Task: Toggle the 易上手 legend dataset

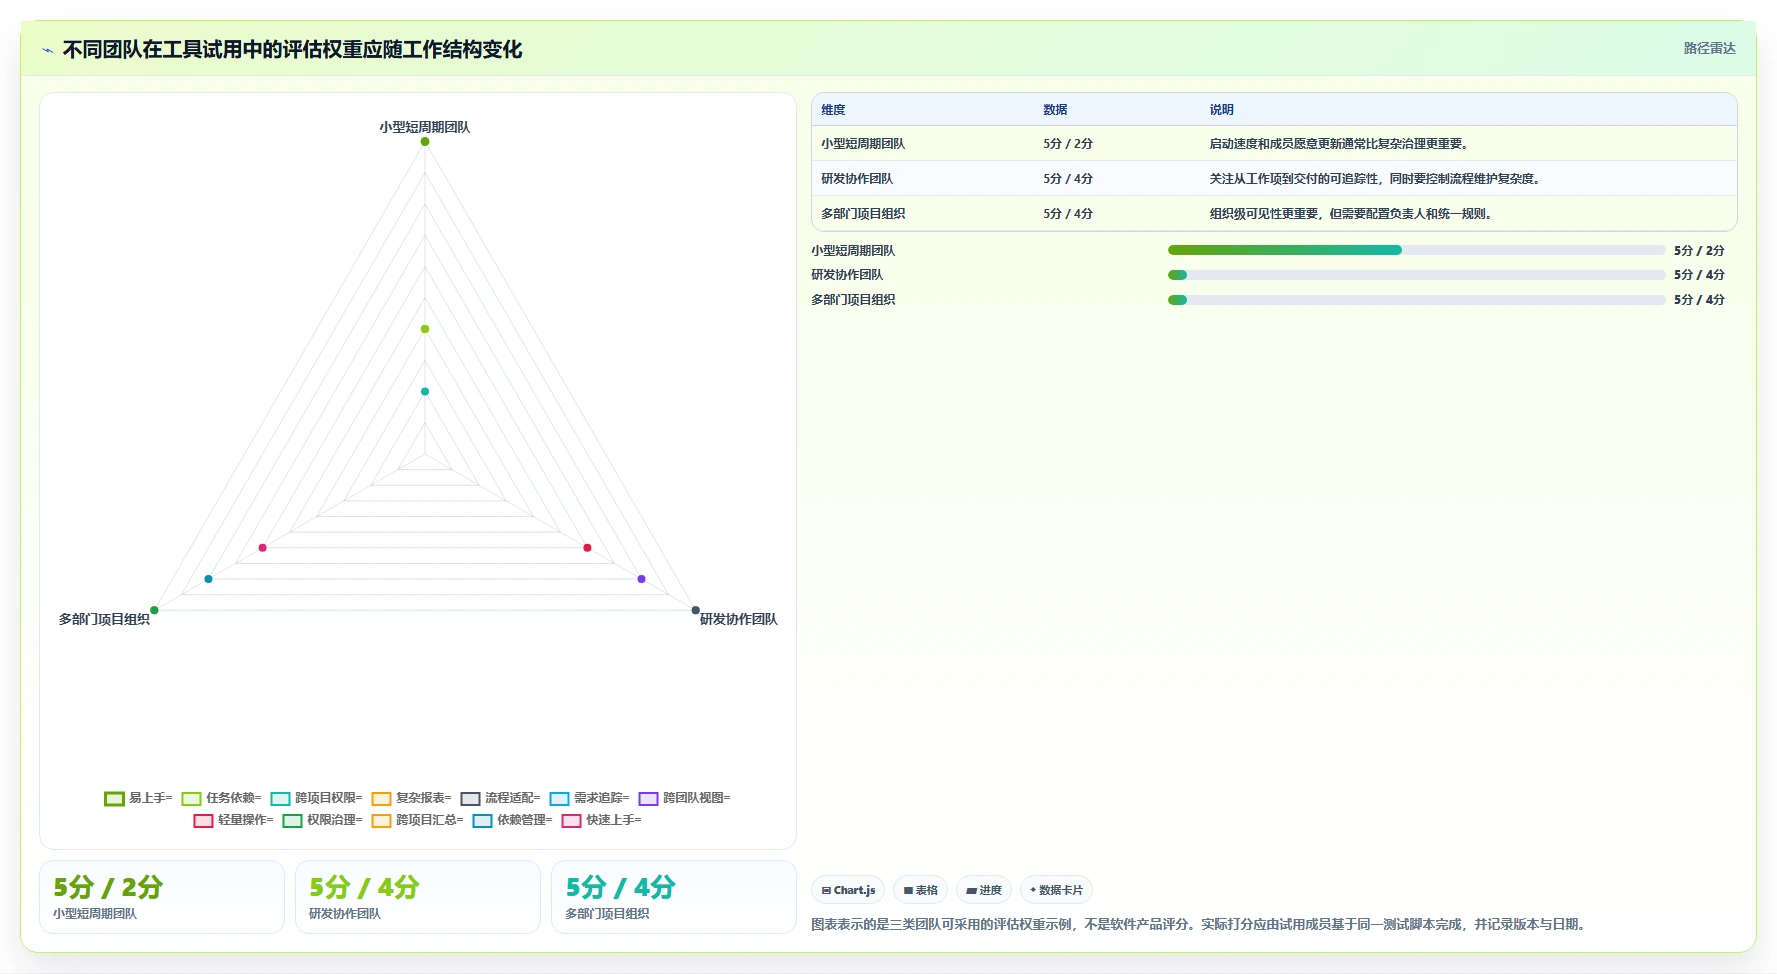Action: pos(138,798)
